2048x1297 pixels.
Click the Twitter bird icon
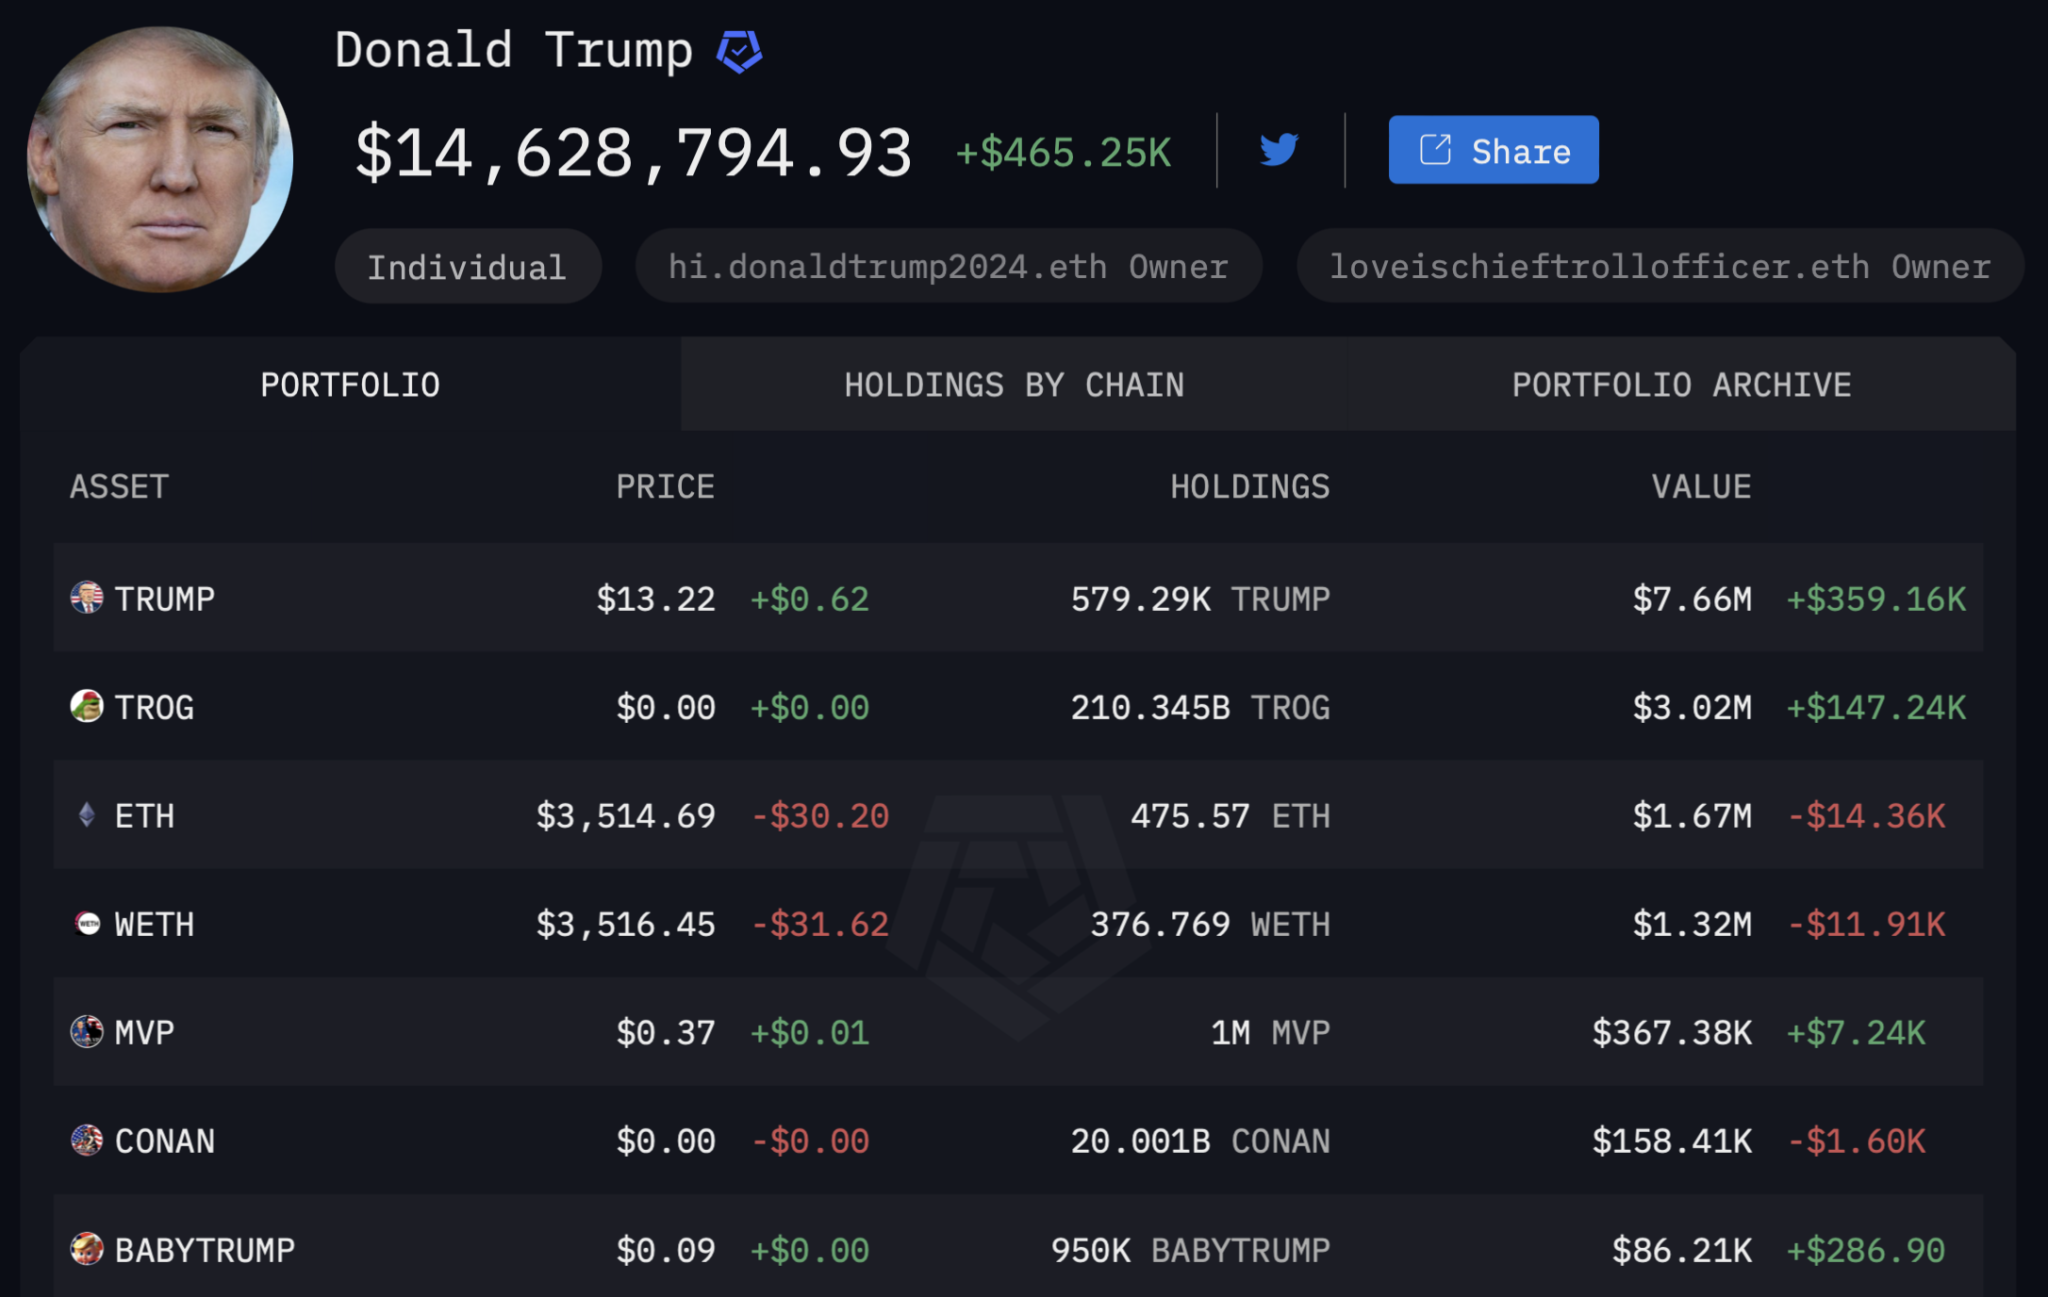[1278, 150]
